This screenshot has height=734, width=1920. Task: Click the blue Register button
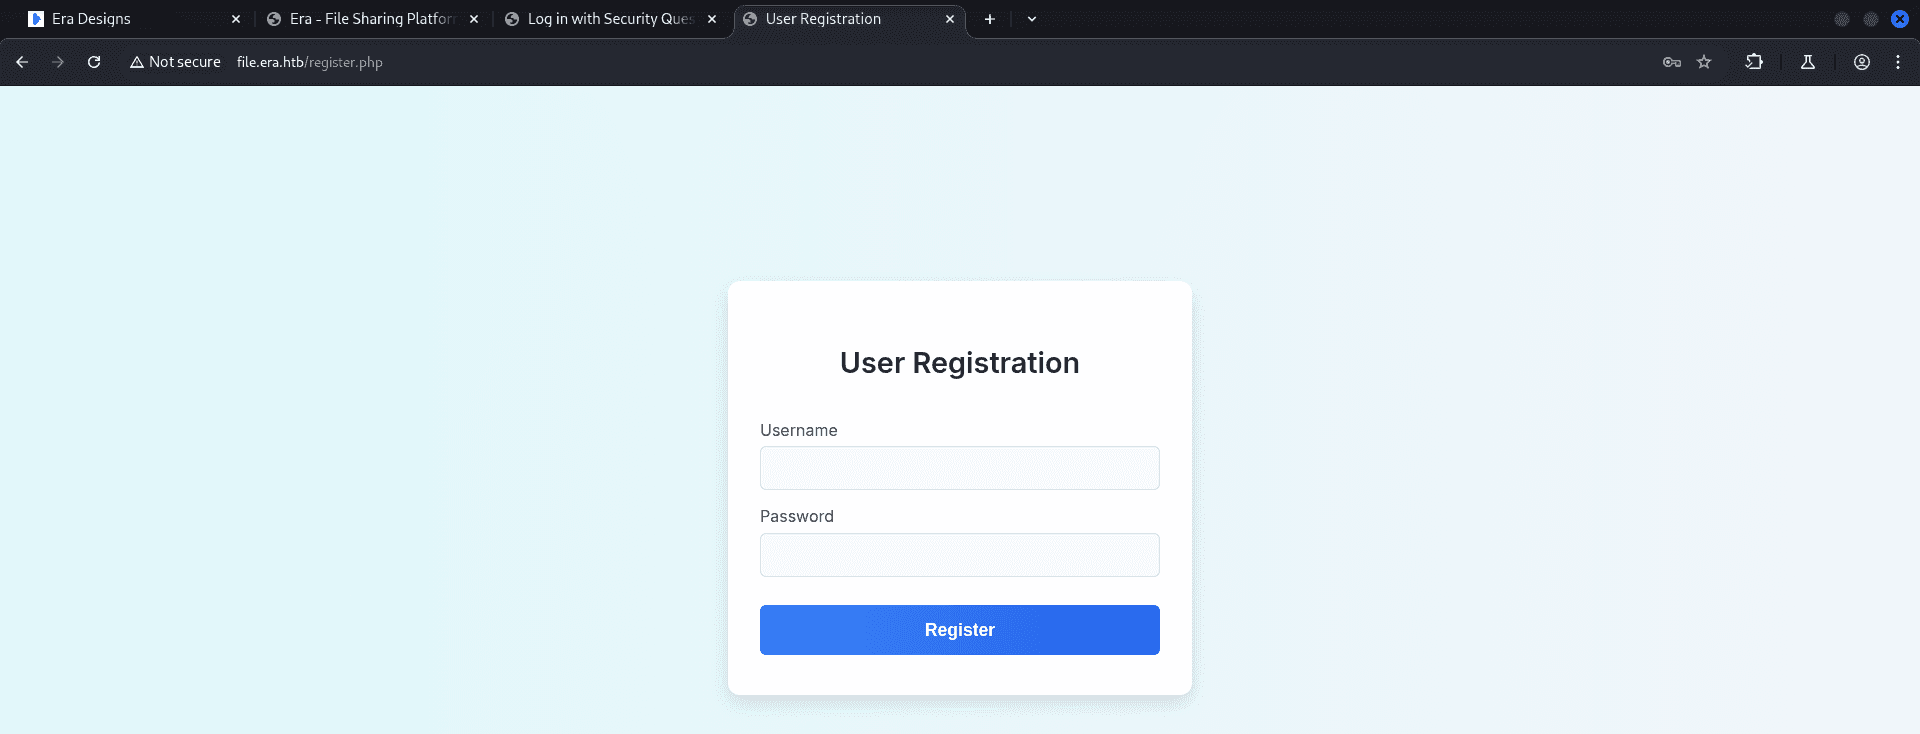(x=960, y=630)
